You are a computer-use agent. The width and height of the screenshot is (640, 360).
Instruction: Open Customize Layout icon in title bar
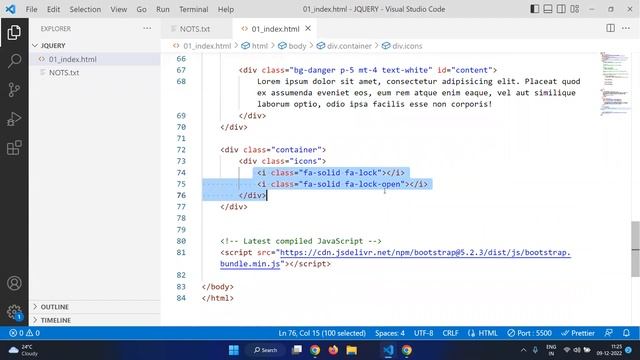tap(575, 9)
